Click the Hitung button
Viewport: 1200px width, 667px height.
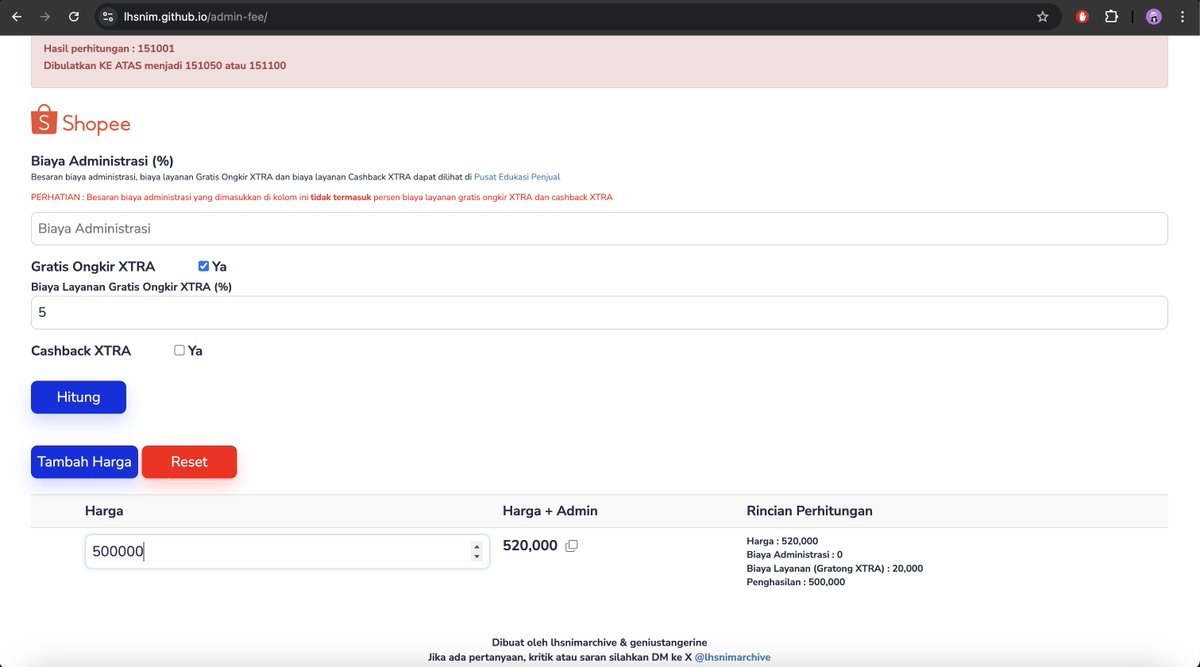point(78,397)
